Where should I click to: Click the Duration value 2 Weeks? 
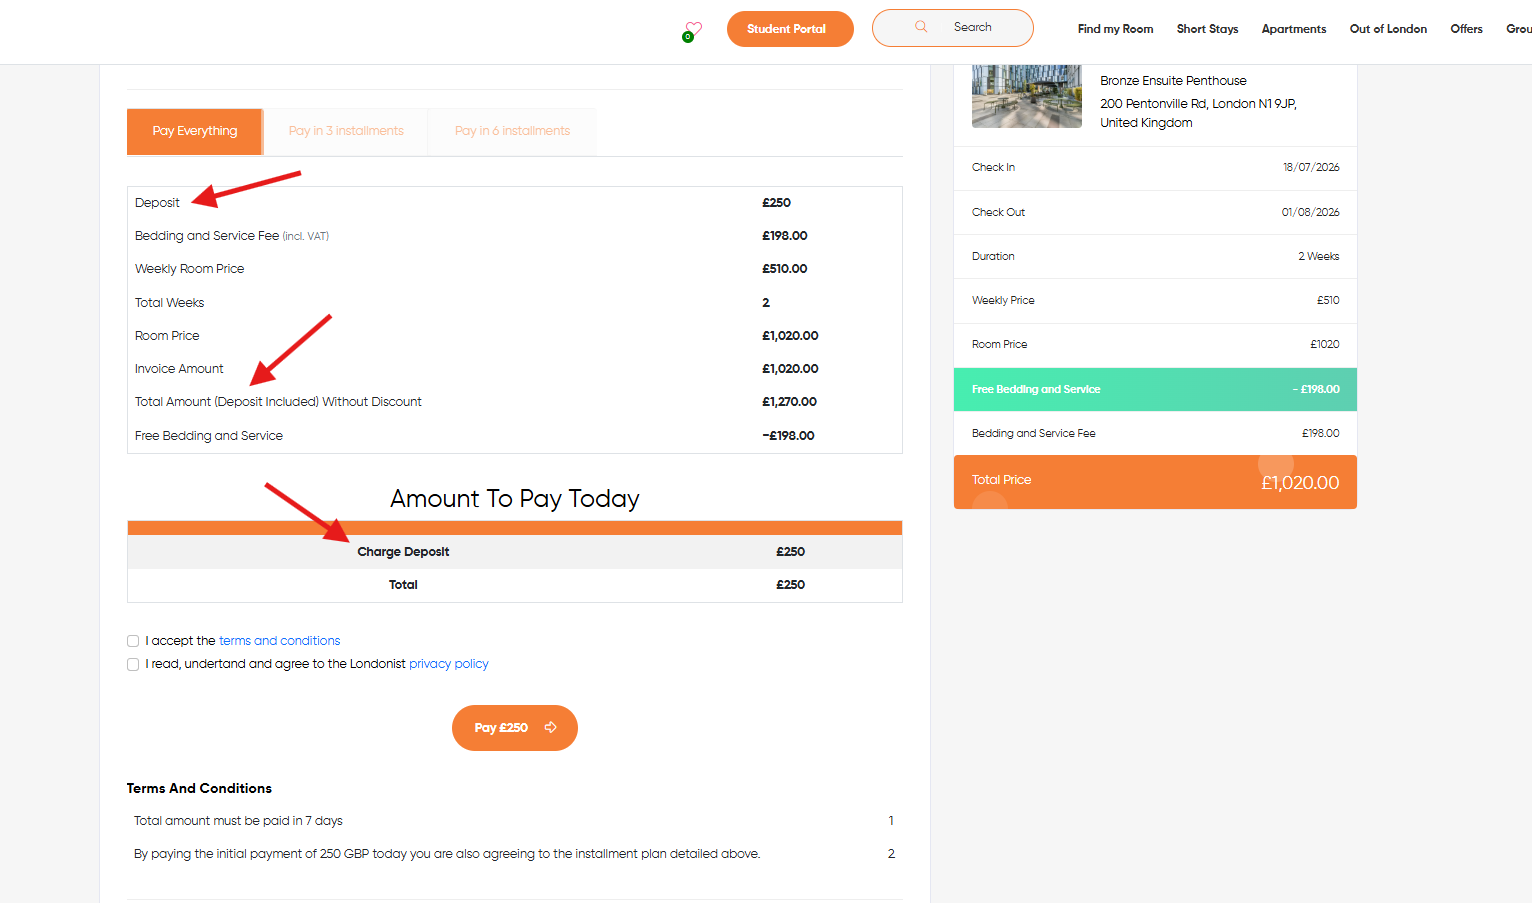pos(1319,257)
